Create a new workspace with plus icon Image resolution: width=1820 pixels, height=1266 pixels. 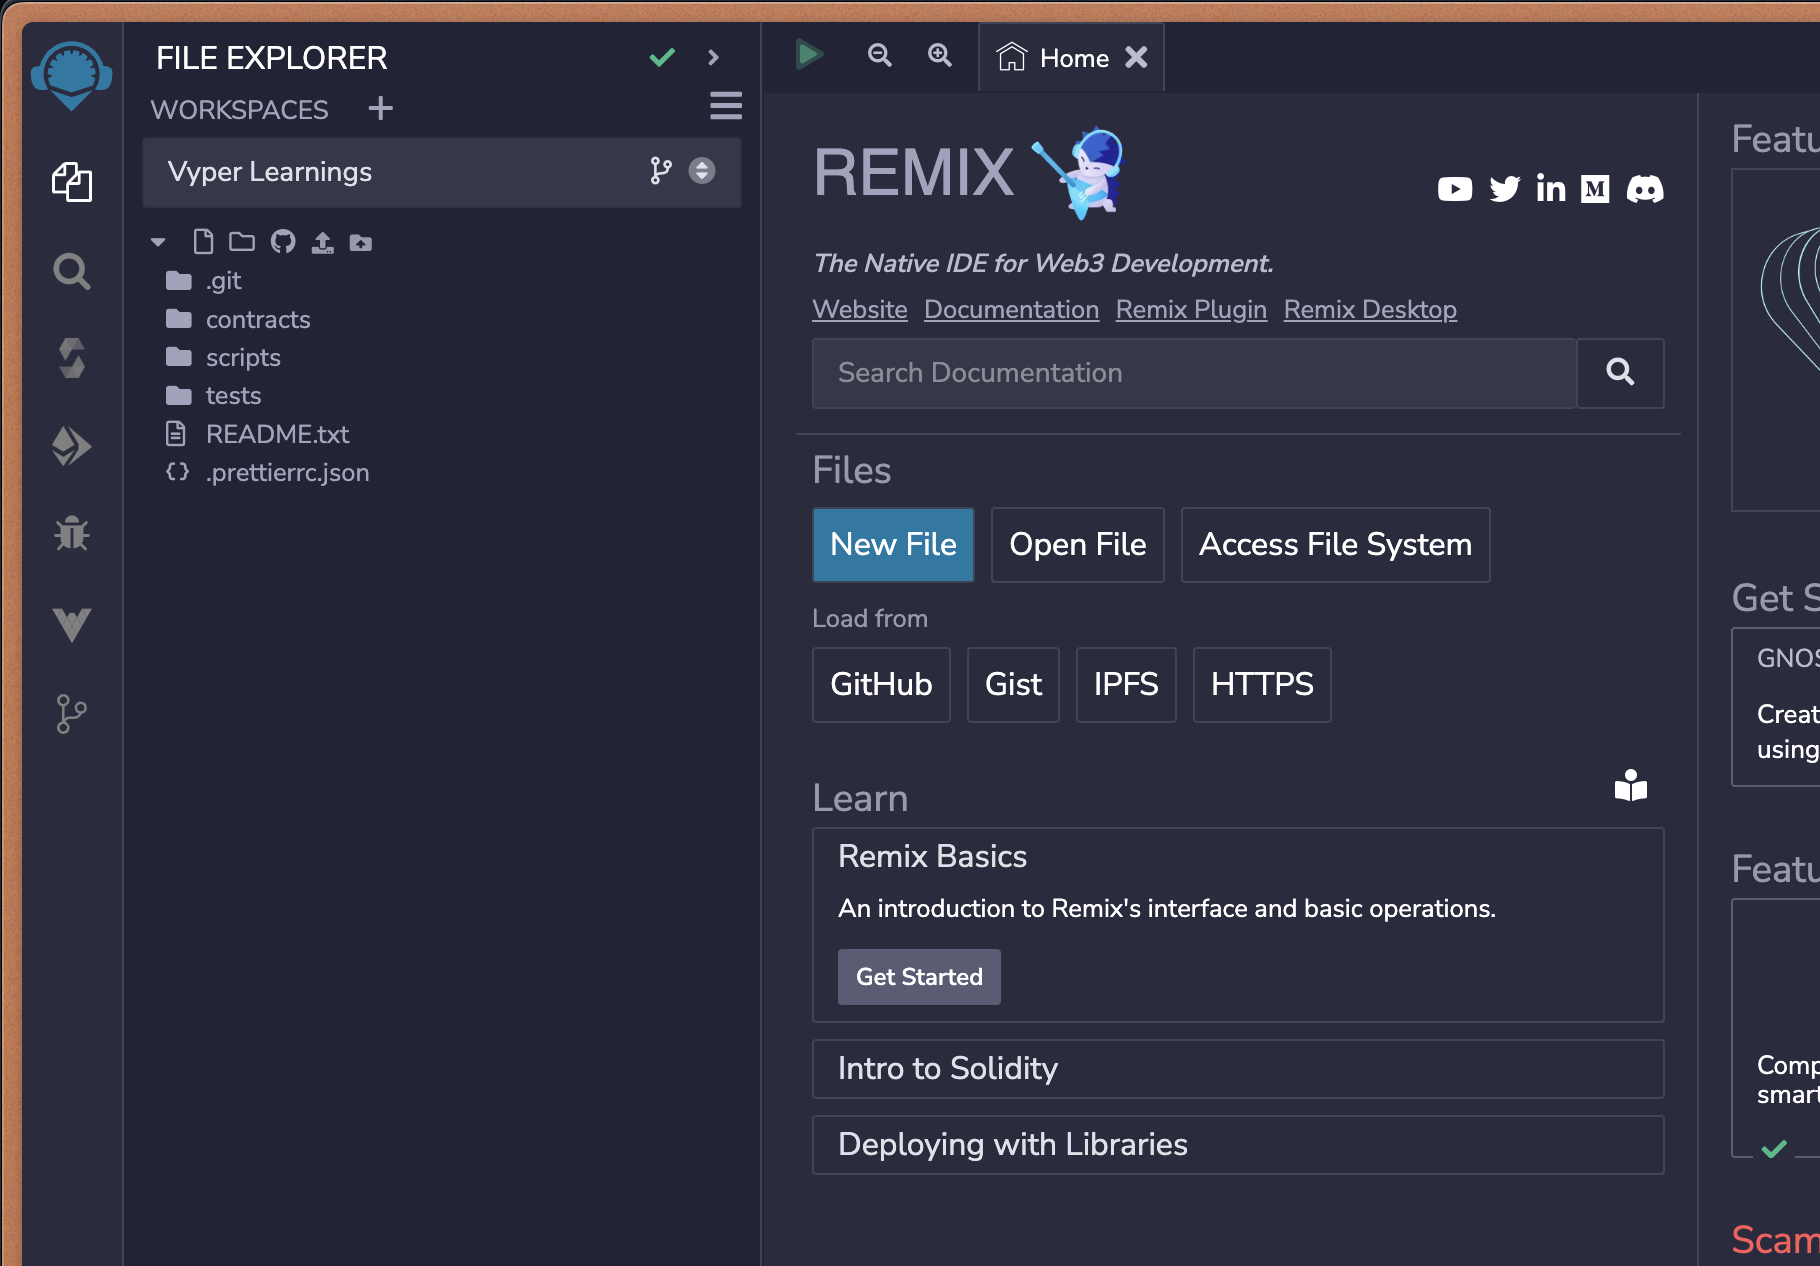[380, 108]
